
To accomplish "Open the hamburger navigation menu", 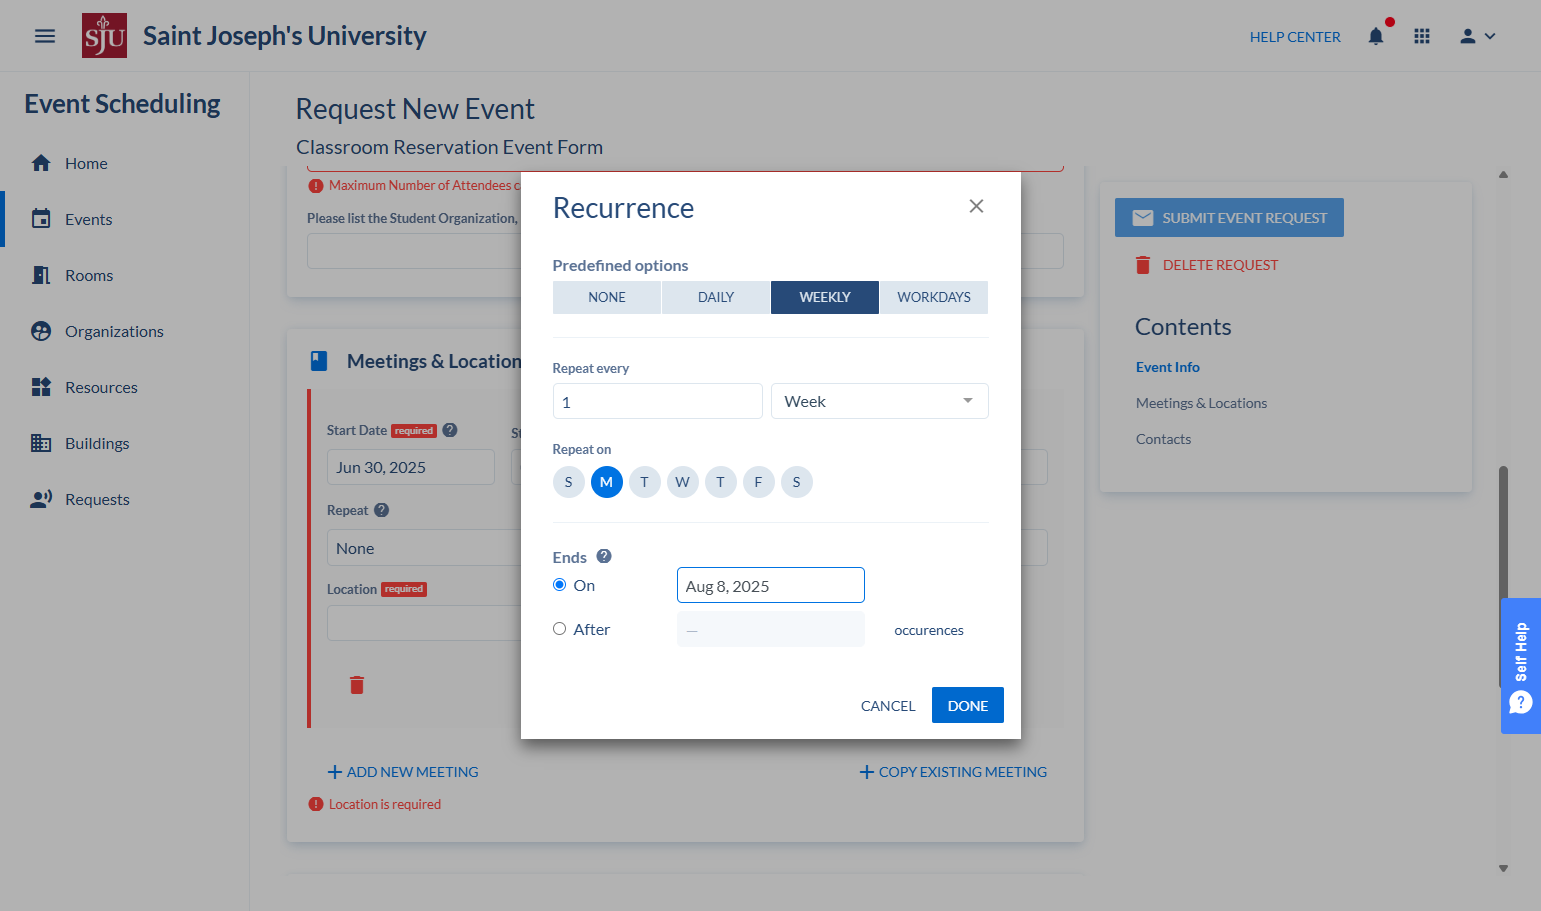I will pyautogui.click(x=45, y=36).
